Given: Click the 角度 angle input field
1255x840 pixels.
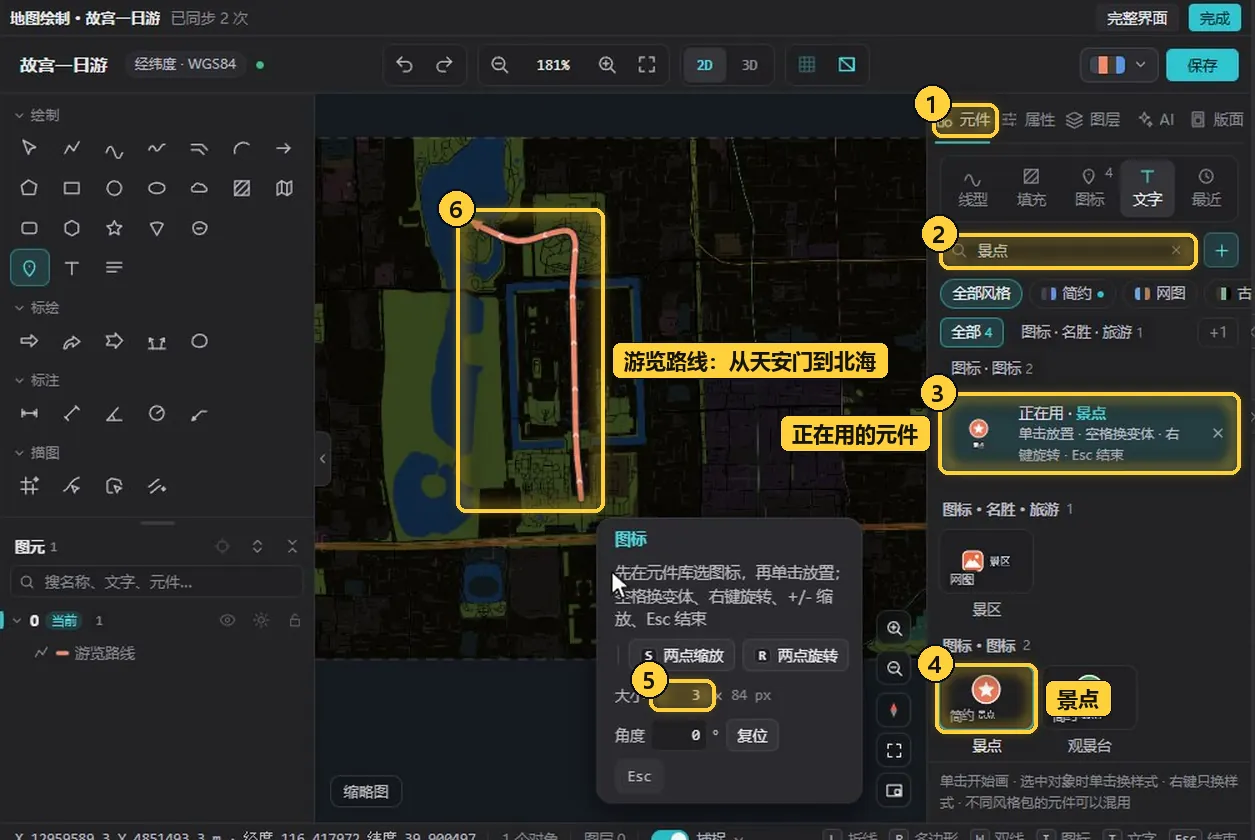Looking at the screenshot, I should [x=680, y=736].
